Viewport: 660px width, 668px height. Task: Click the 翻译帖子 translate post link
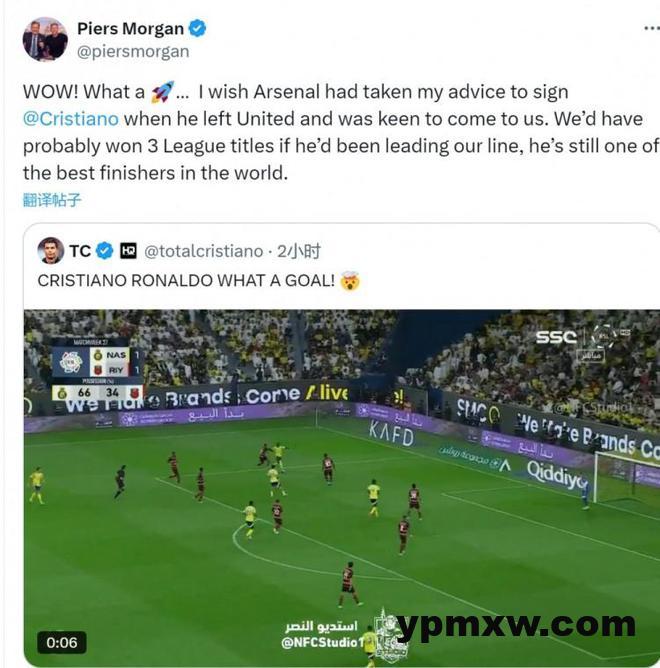coord(52,200)
